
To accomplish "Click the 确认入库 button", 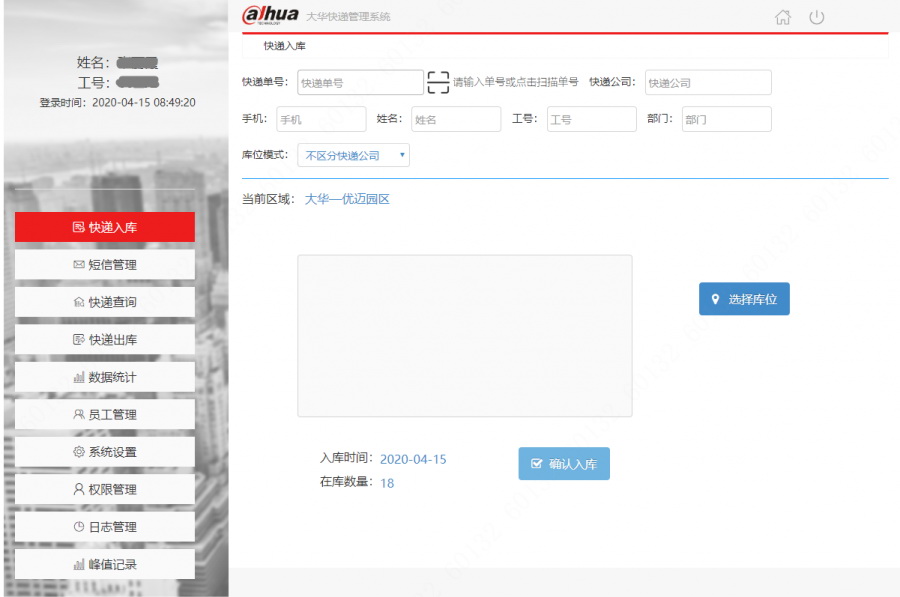I will (564, 464).
